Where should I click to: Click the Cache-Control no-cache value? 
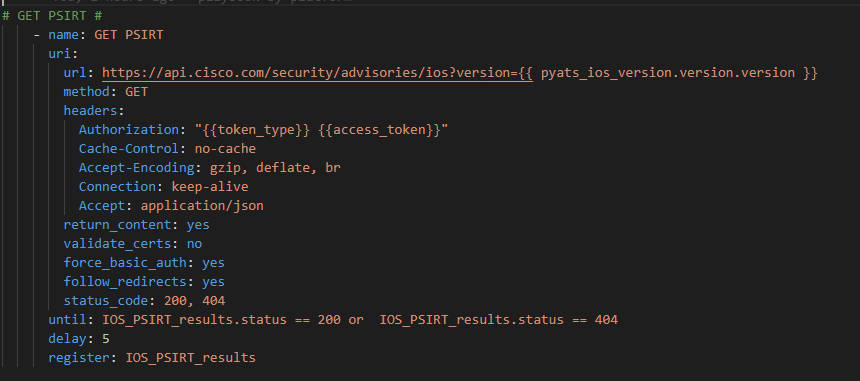pyautogui.click(x=225, y=149)
